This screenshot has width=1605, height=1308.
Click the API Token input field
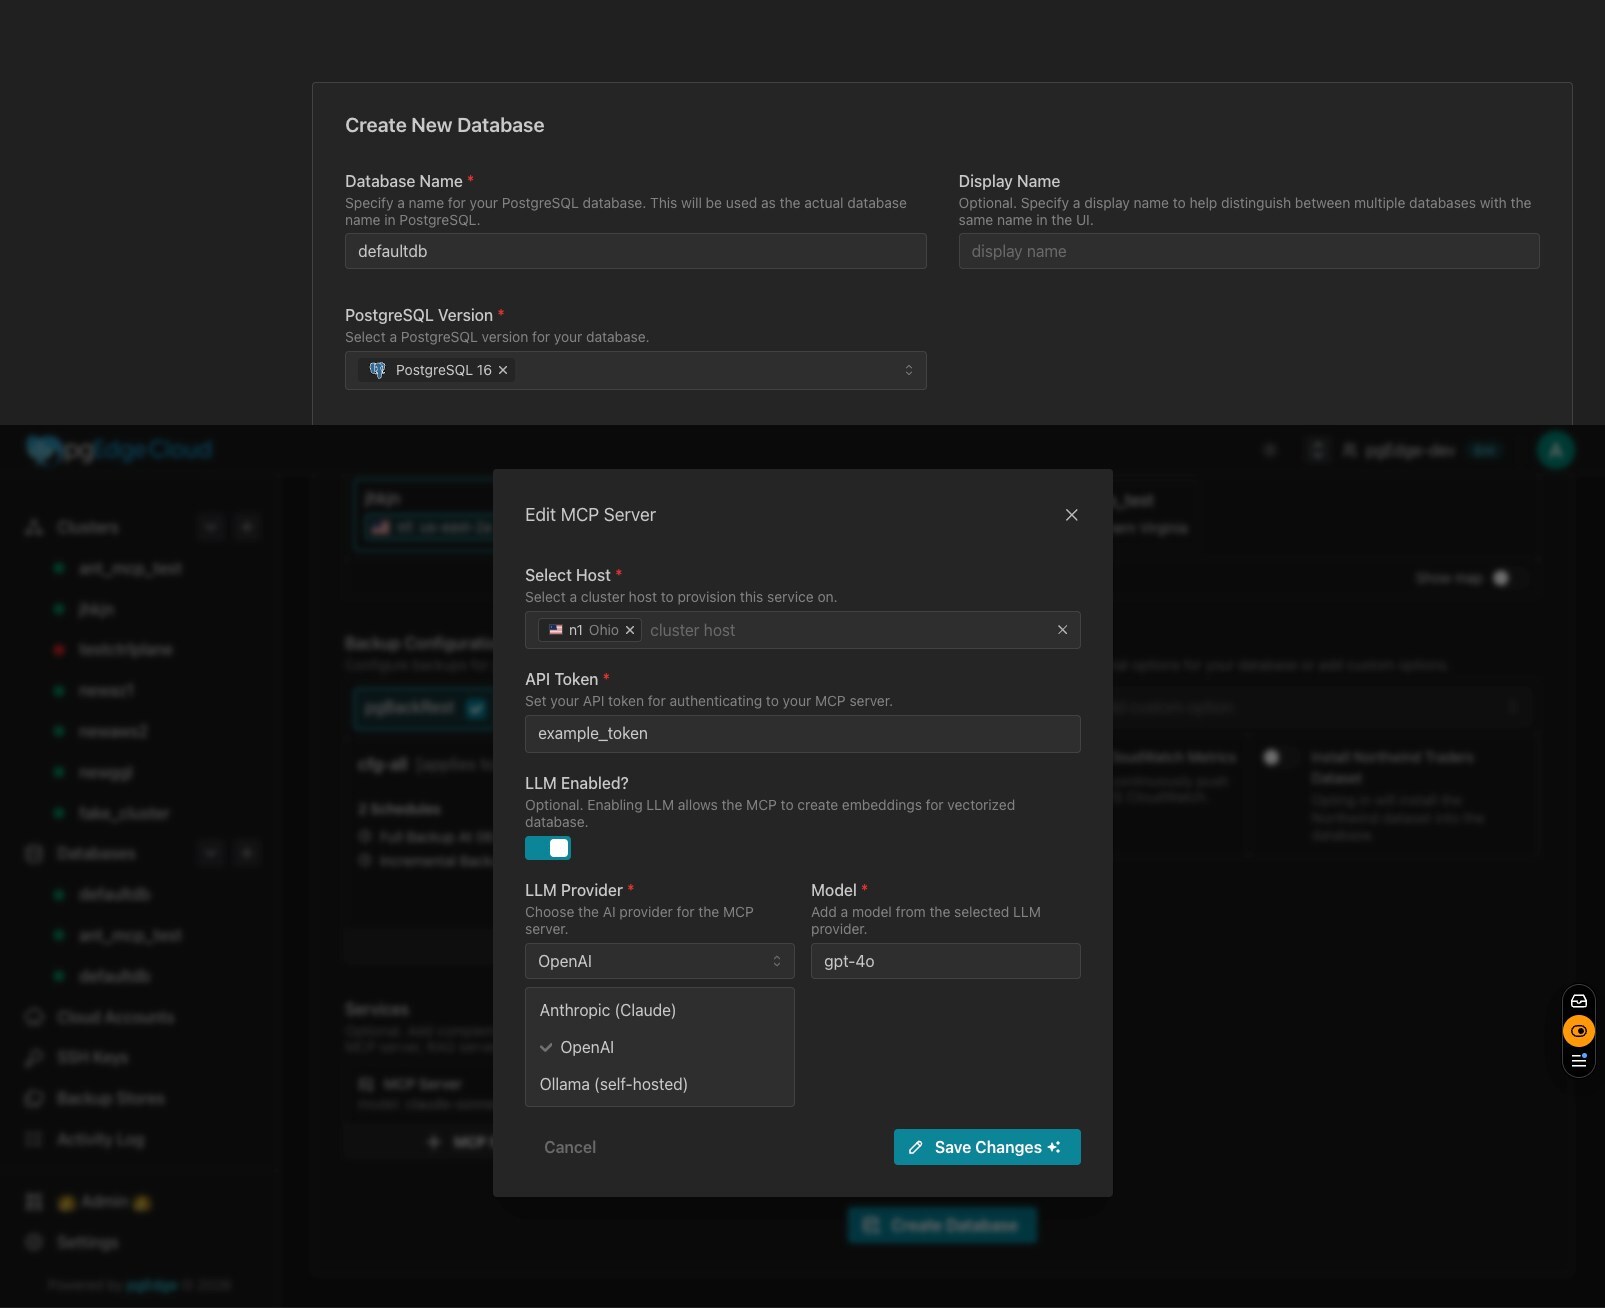click(x=802, y=734)
